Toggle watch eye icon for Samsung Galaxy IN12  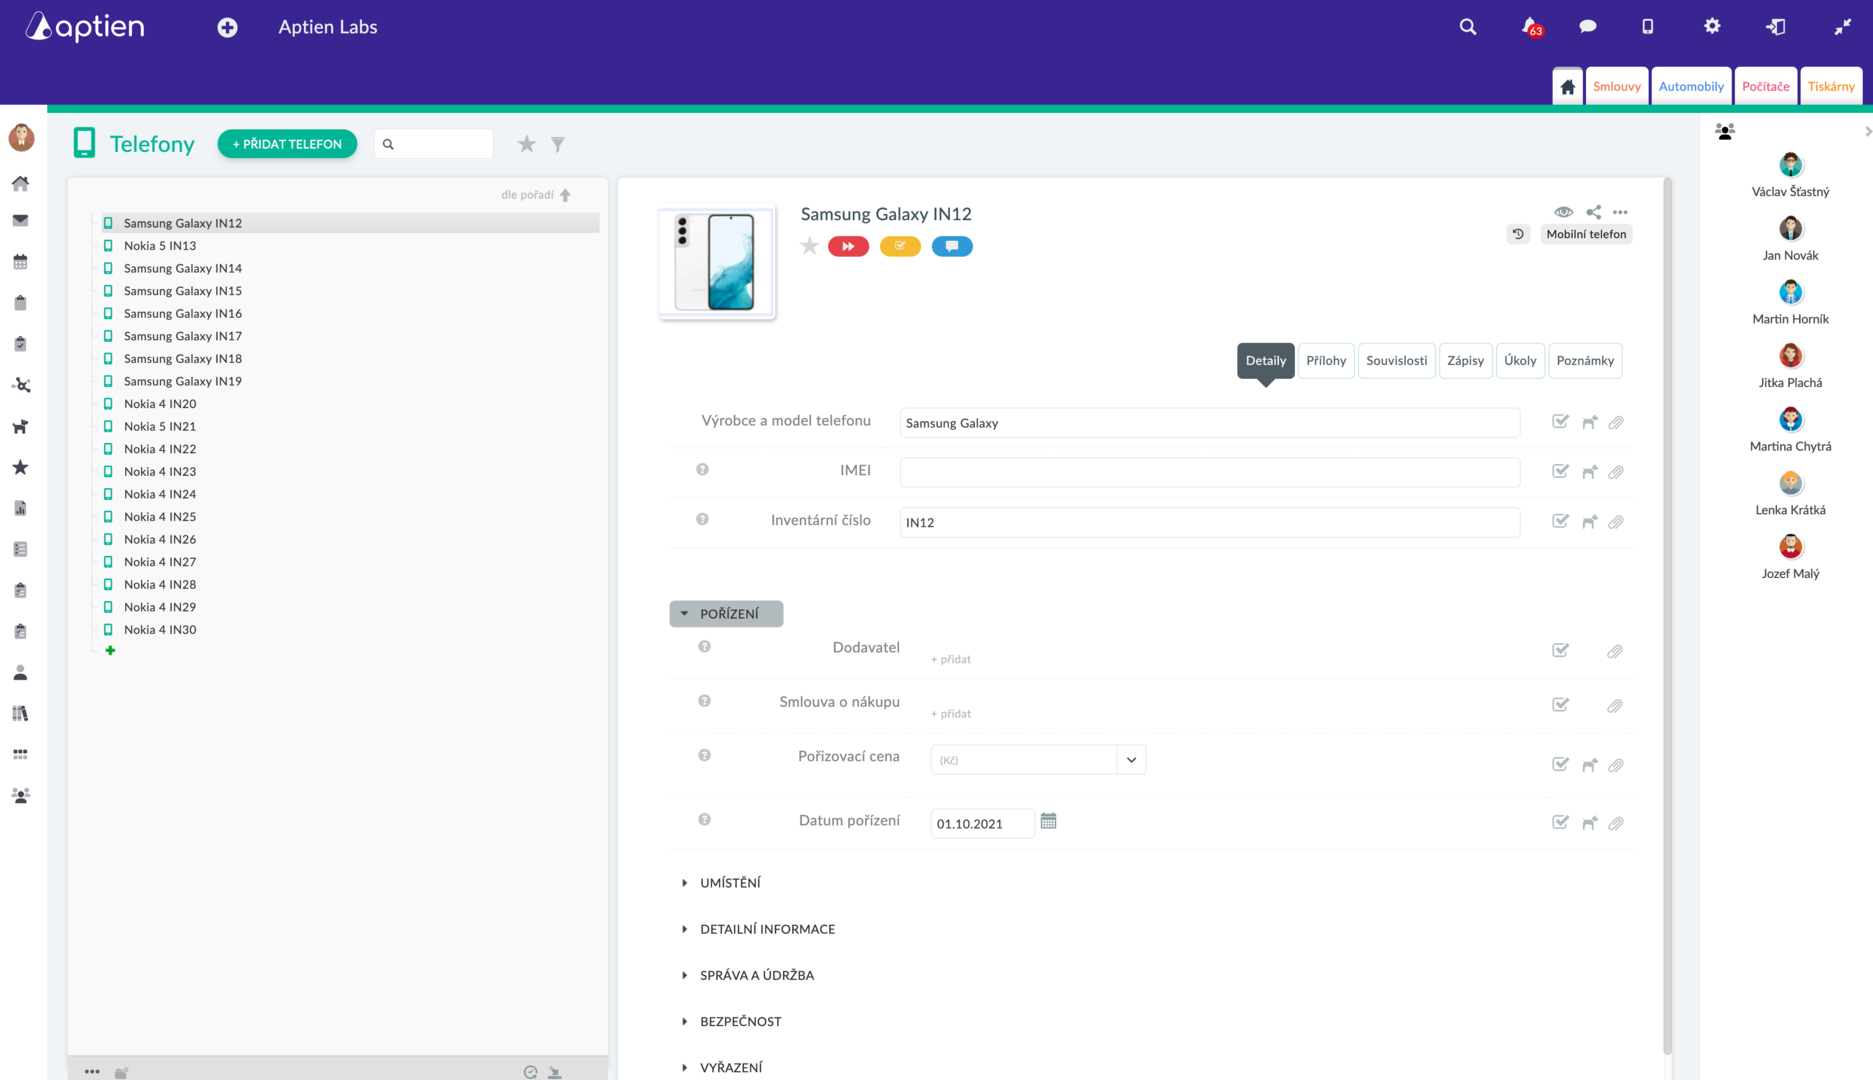pos(1563,212)
